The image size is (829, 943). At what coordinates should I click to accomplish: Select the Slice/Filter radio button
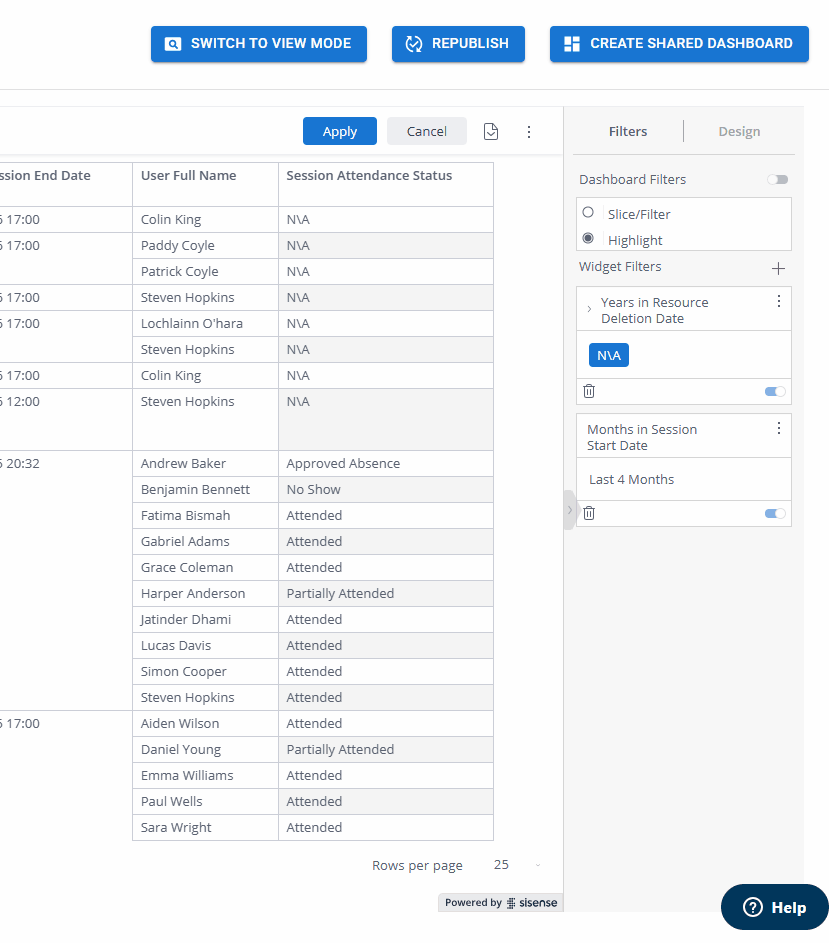[590, 212]
